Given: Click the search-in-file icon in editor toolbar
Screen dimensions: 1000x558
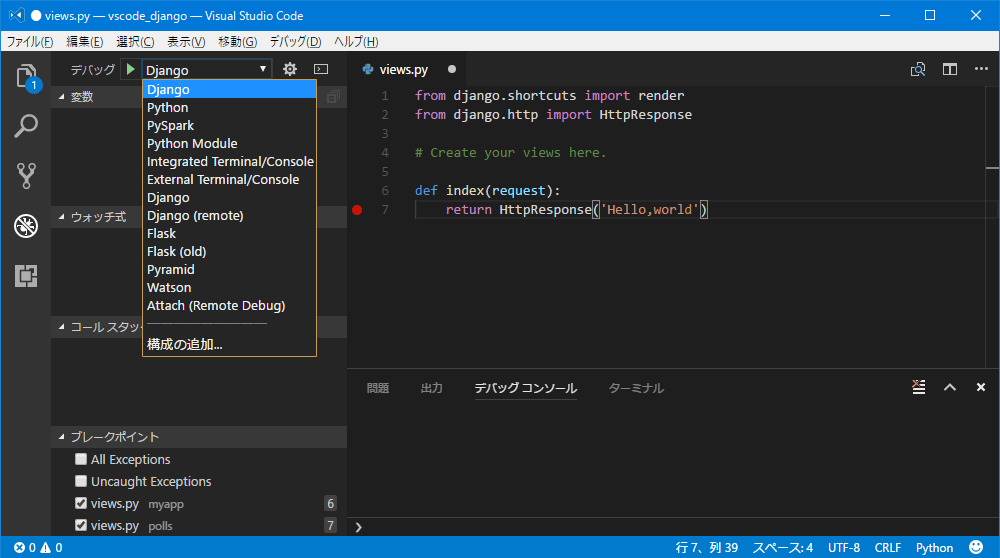Looking at the screenshot, I should (x=918, y=69).
